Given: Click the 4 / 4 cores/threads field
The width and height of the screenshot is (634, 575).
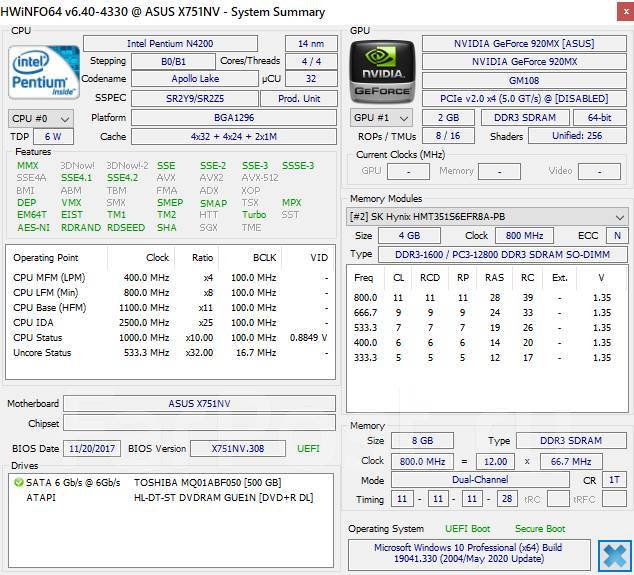Looking at the screenshot, I should [311, 61].
